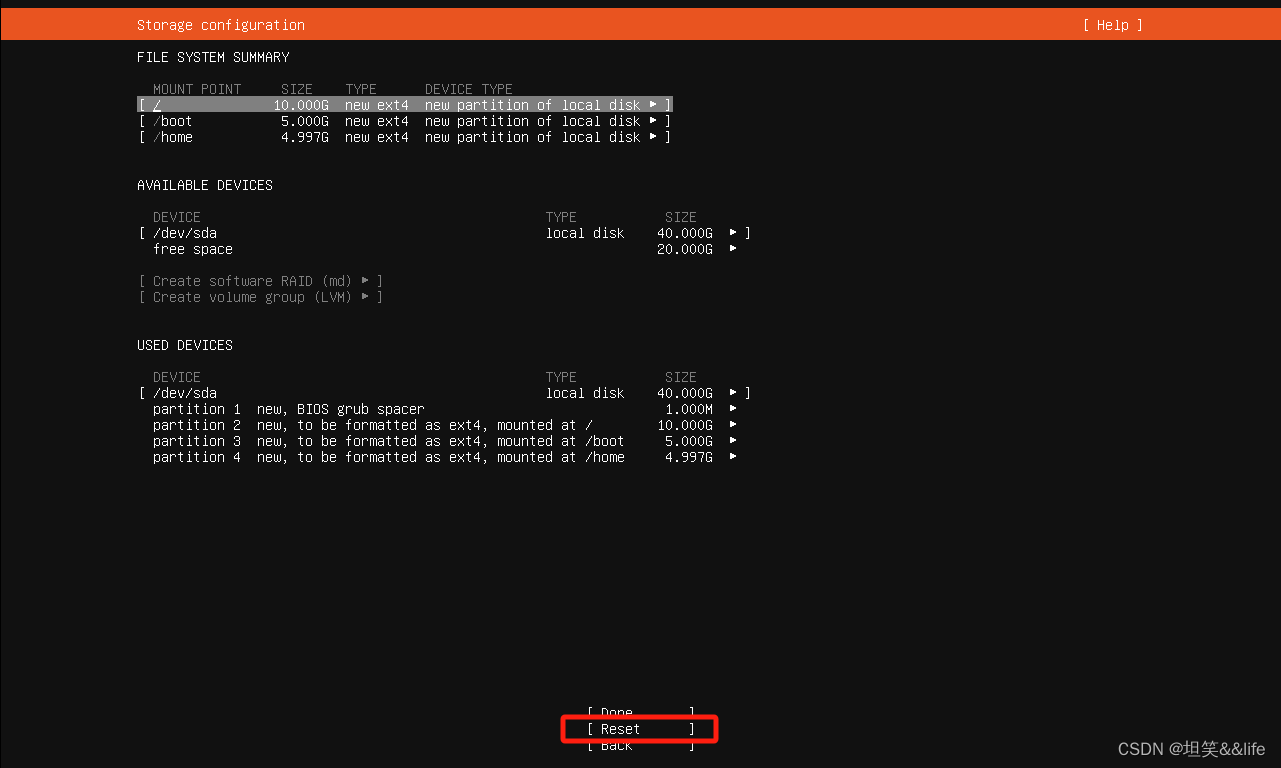
Task: Click the Reset button
Action: (640, 729)
